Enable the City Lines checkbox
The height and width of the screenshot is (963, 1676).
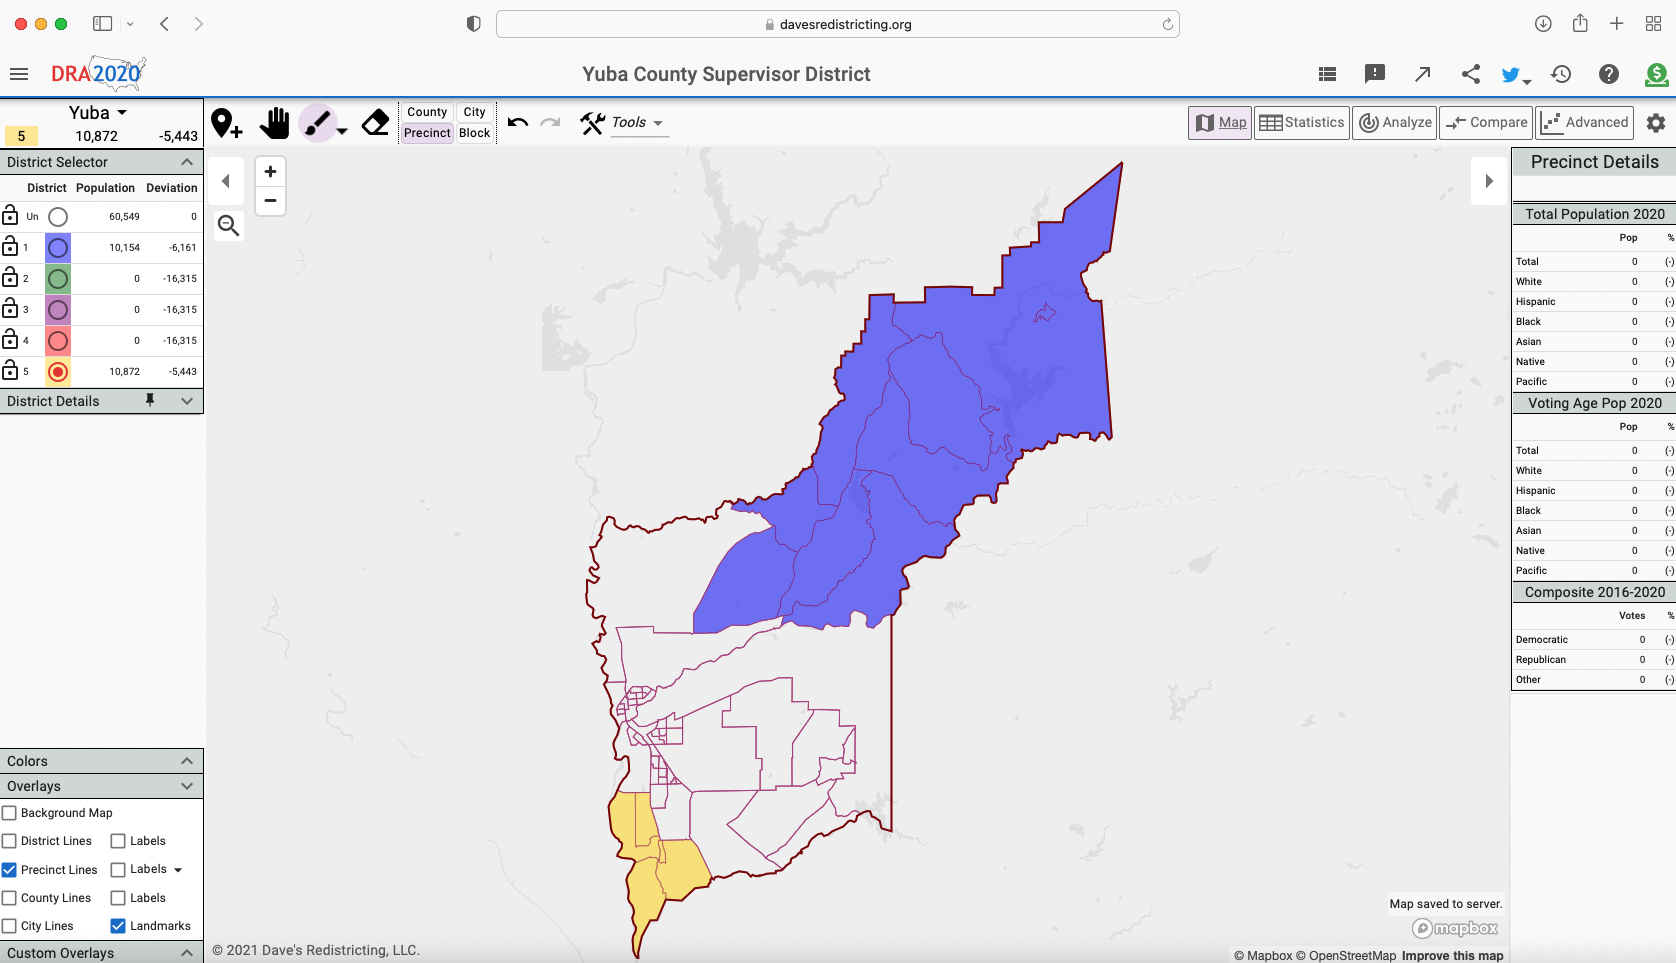click(9, 926)
